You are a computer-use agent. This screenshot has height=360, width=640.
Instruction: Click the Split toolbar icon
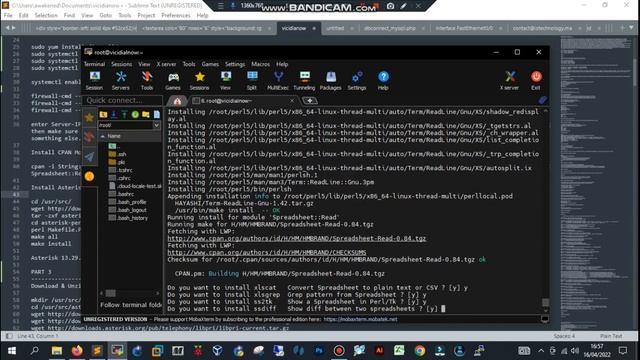click(252, 80)
